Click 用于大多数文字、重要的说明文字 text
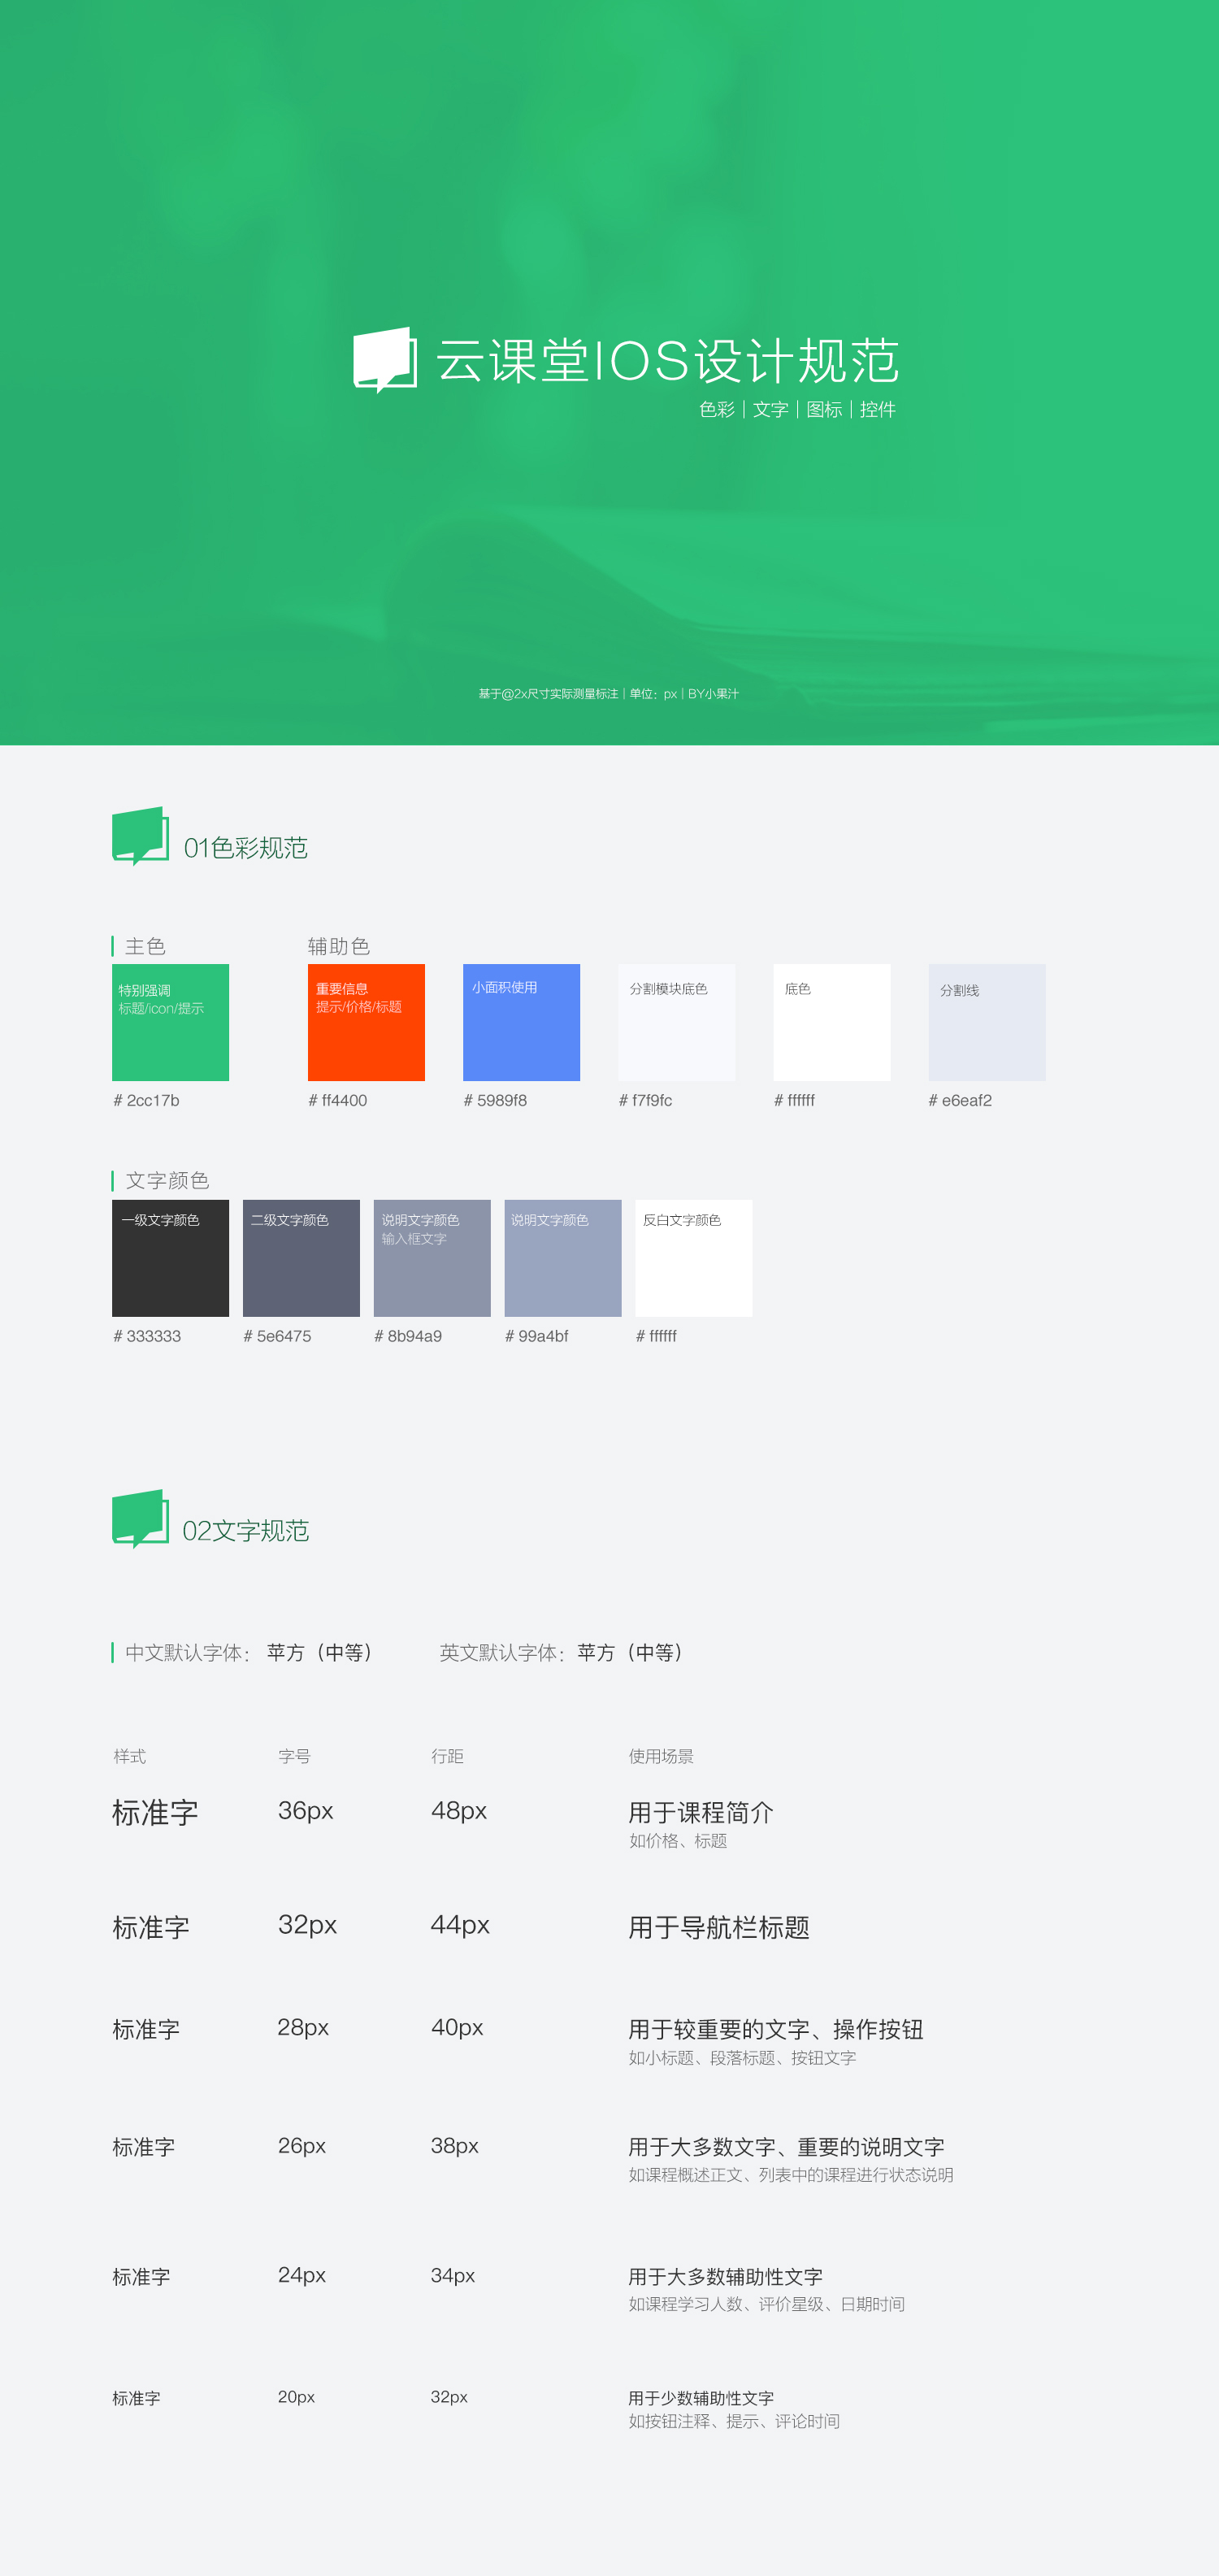 (786, 2147)
